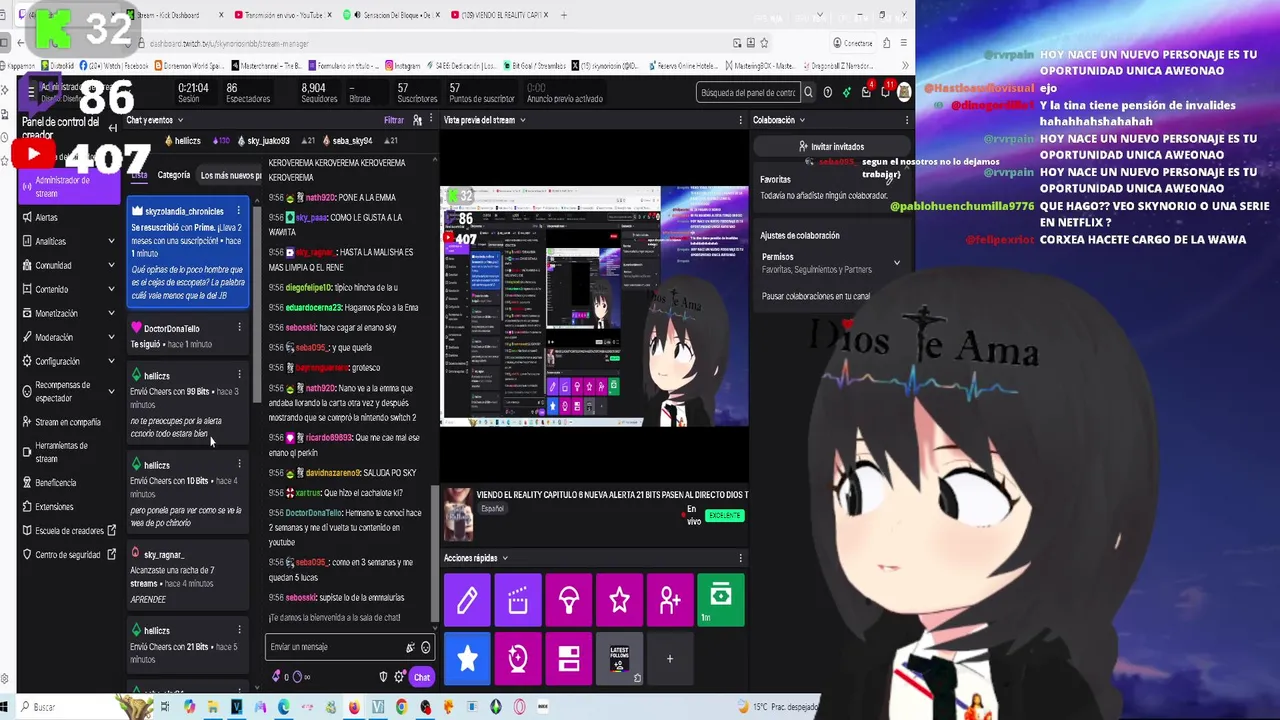Switch to the Categoría activity tab
Viewport: 1280px width, 720px height.
point(173,175)
